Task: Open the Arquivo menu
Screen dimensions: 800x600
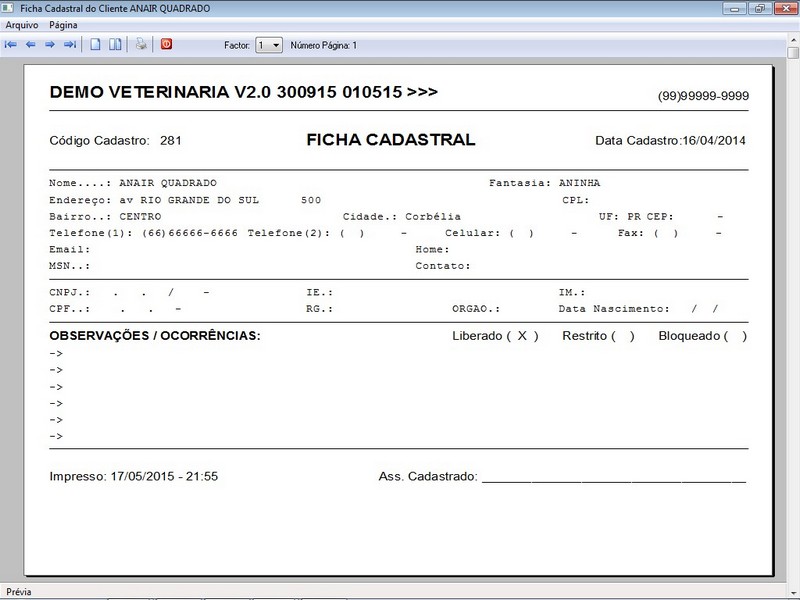Action: [x=22, y=25]
